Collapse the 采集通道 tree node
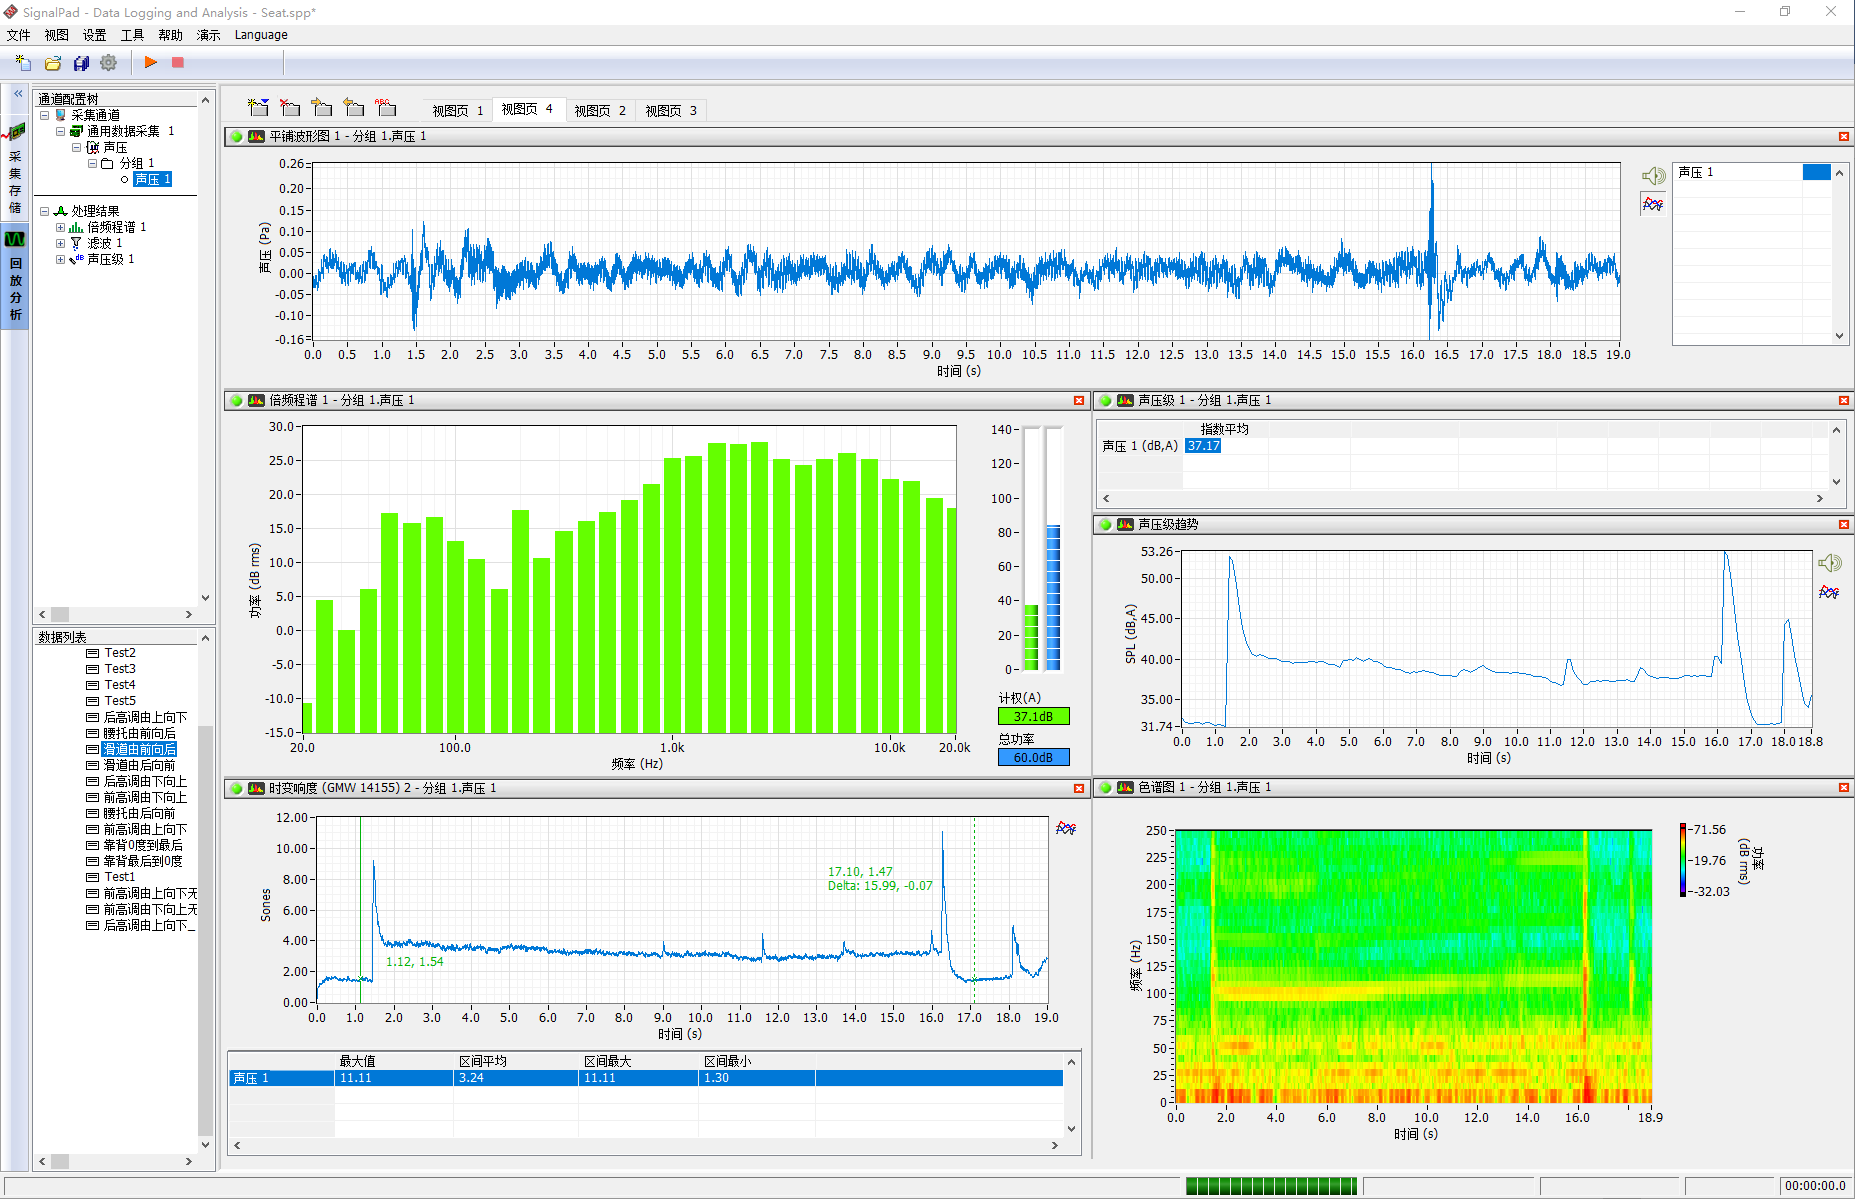This screenshot has width=1855, height=1199. coord(45,115)
